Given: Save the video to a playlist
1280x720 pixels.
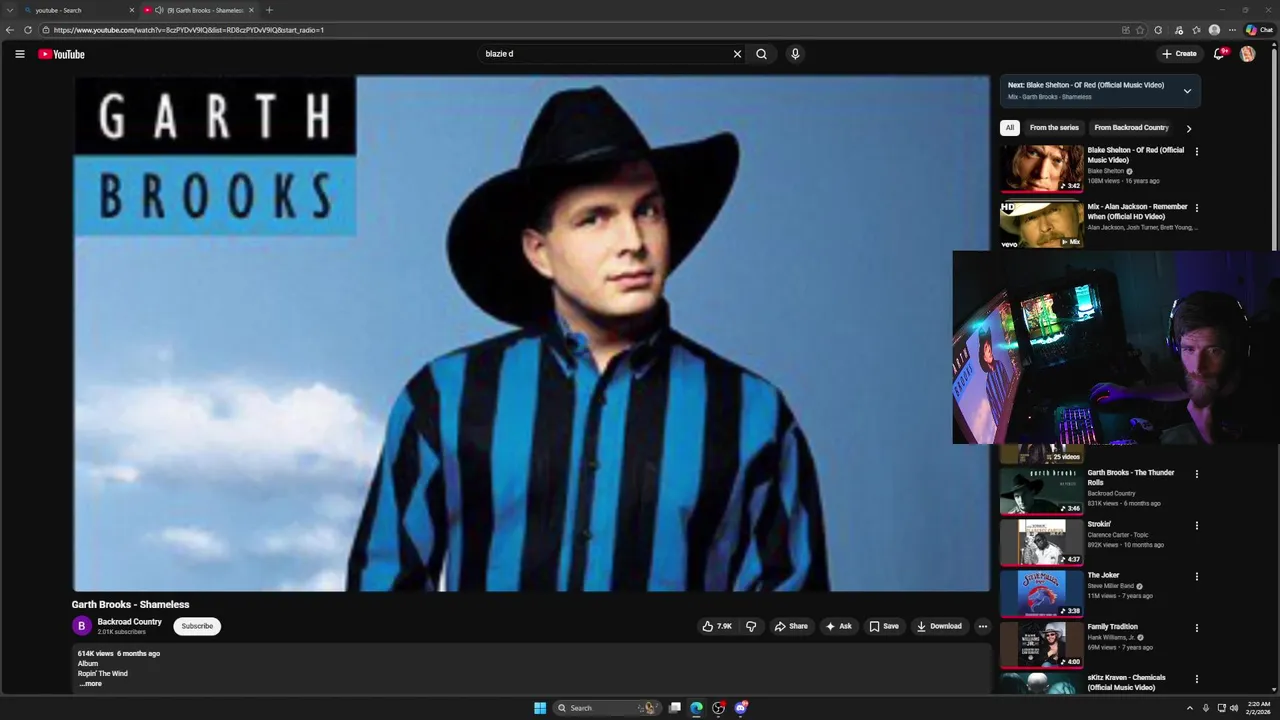Looking at the screenshot, I should (x=884, y=626).
